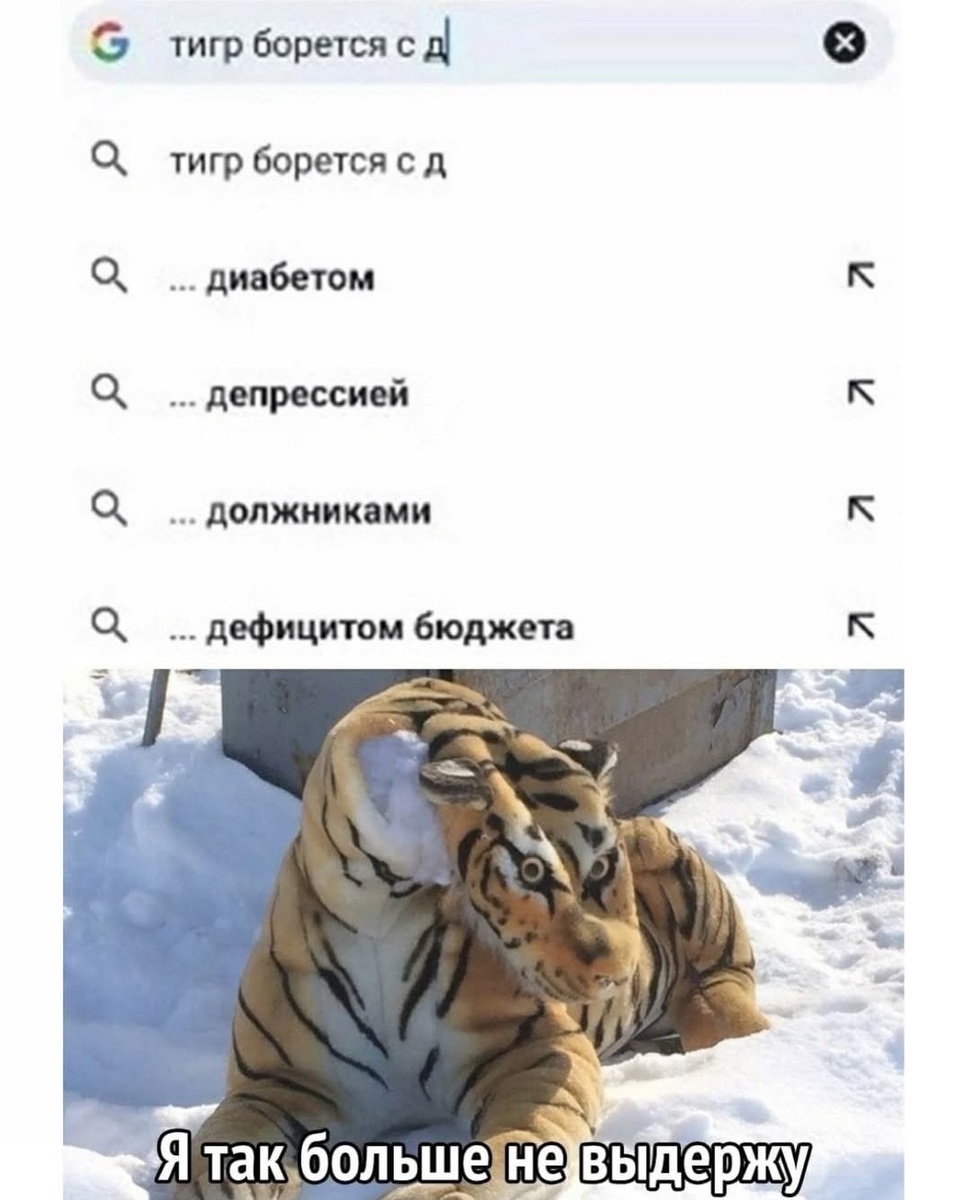Click magnifier icon beside 'дефицитом бюджета'
Image resolution: width=971 pixels, height=1200 pixels.
[x=105, y=626]
